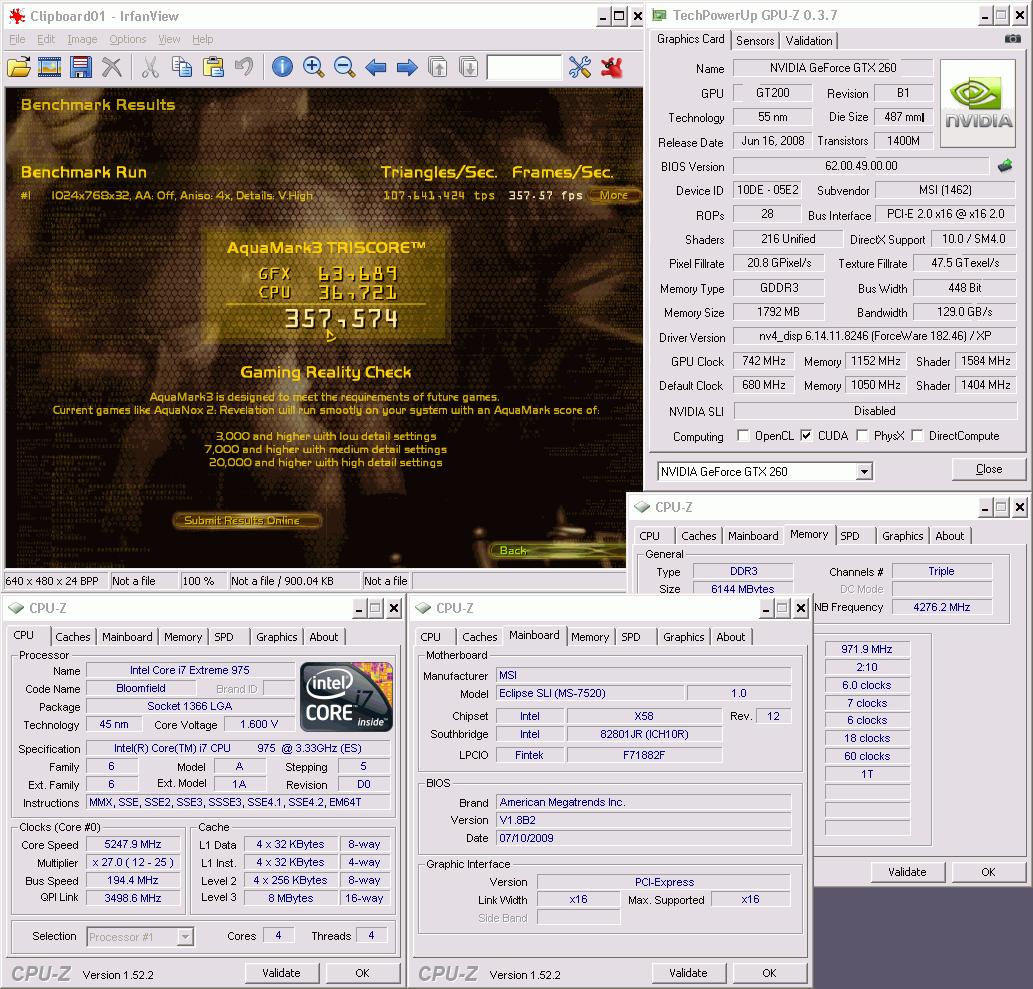Click the GPU-Z Close button
This screenshot has height=989, width=1033.
(988, 469)
